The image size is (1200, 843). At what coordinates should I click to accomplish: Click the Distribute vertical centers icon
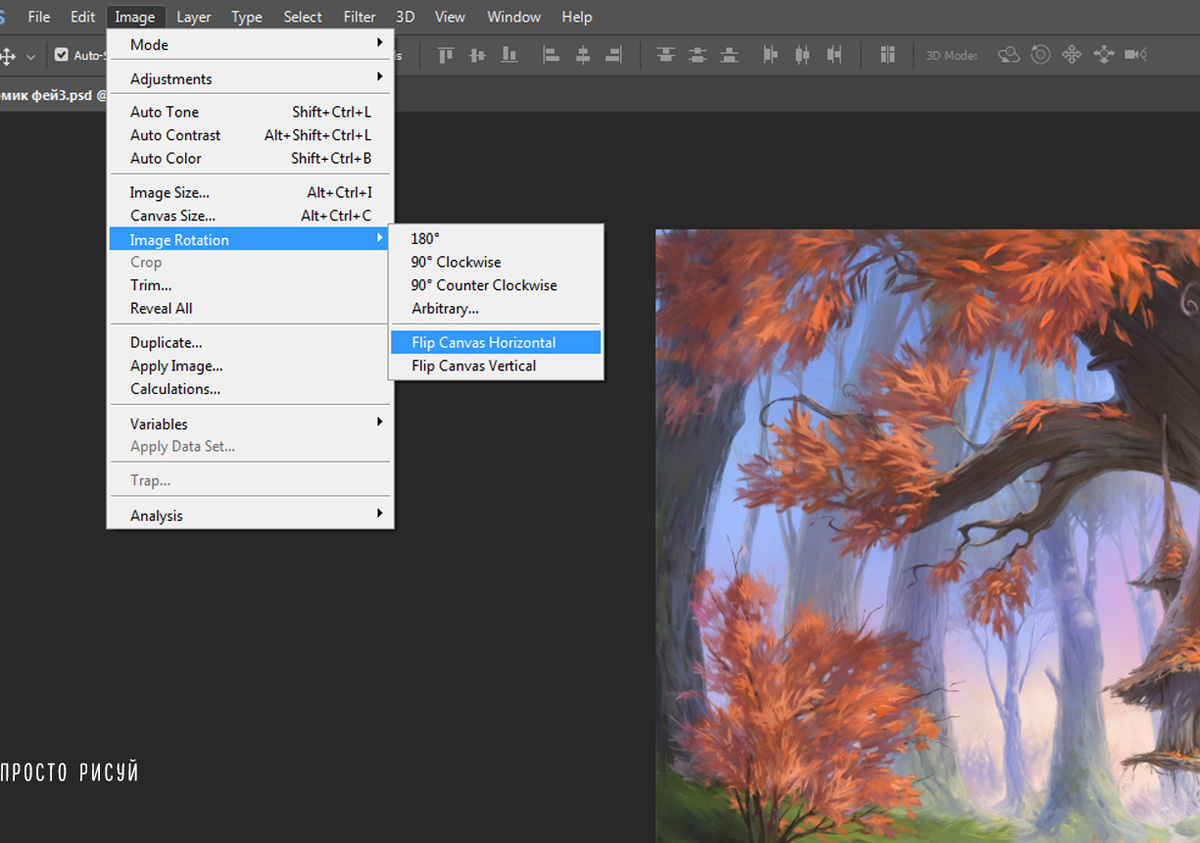pyautogui.click(x=698, y=55)
